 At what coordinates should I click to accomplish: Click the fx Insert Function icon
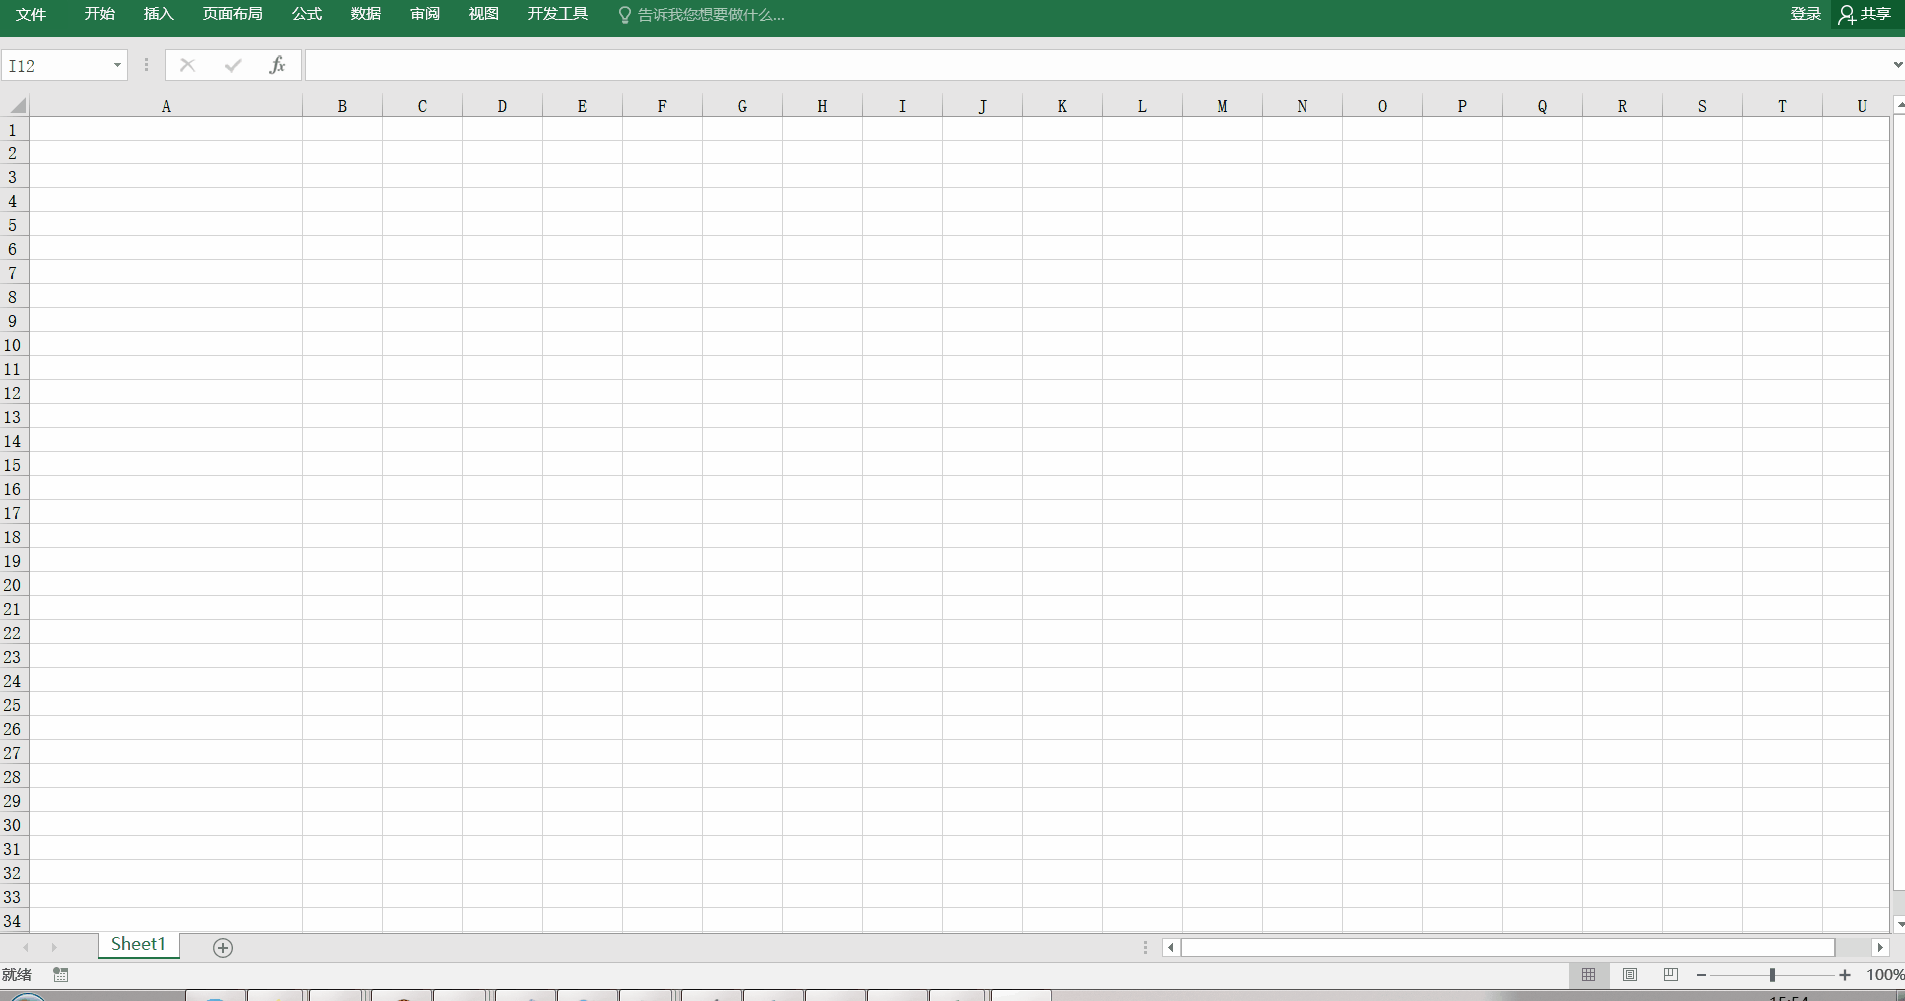(x=277, y=65)
